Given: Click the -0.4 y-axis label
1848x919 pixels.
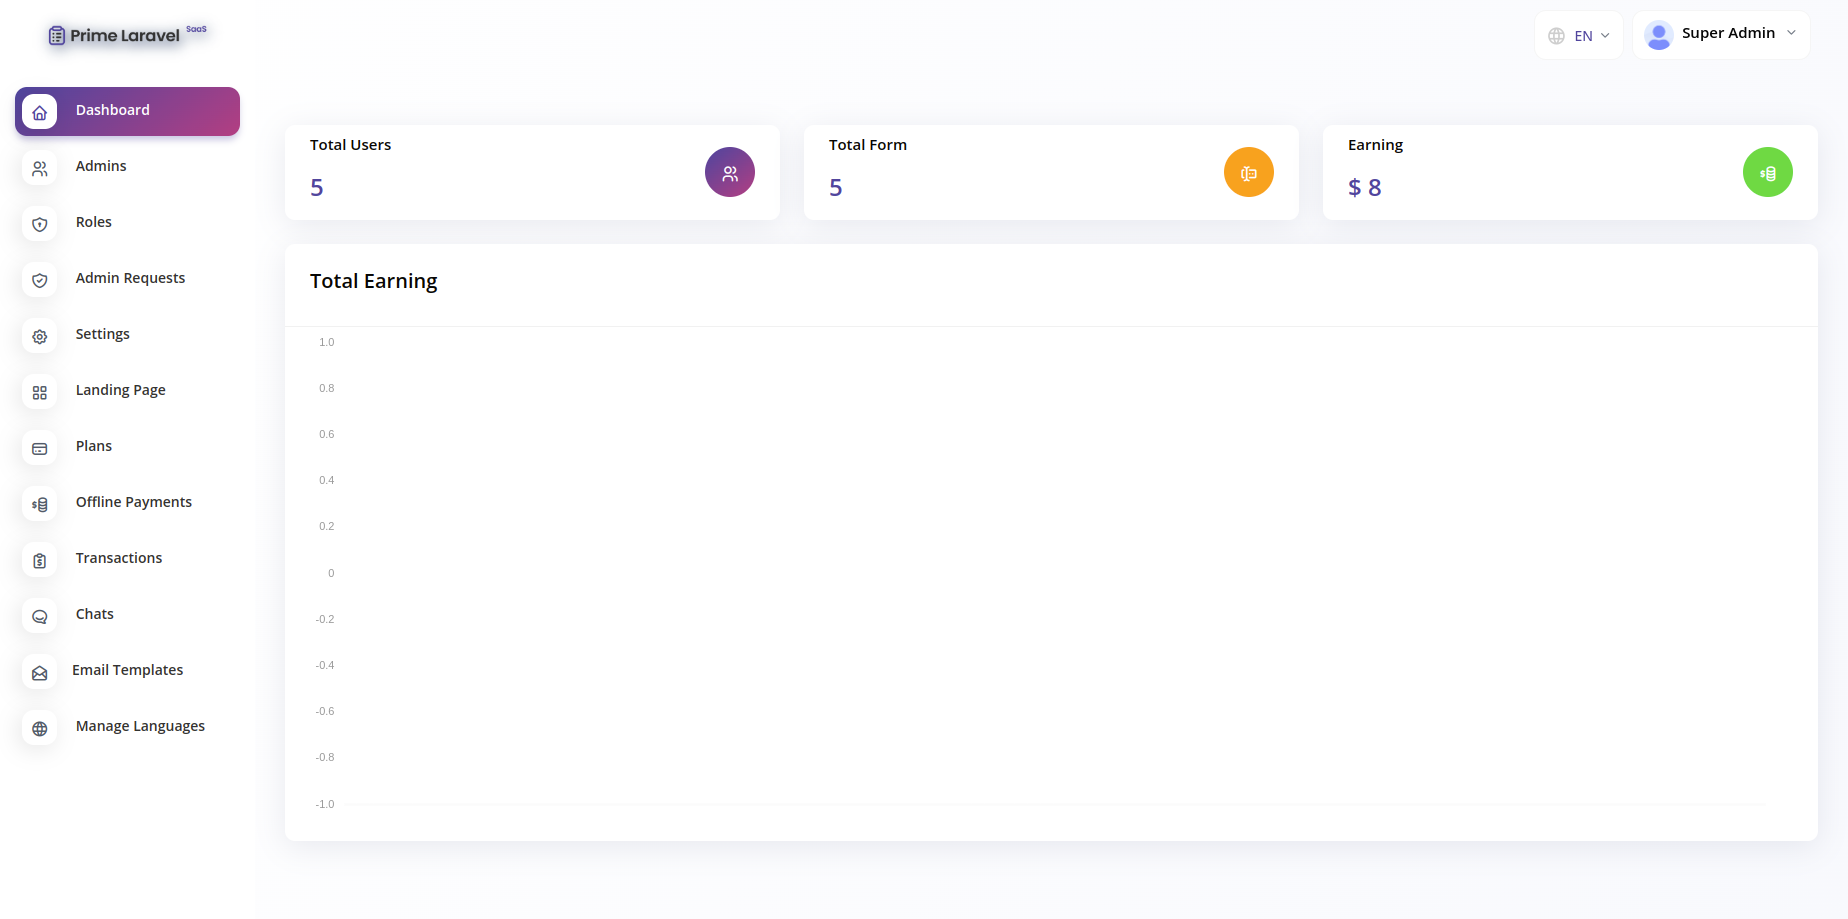Looking at the screenshot, I should click(x=325, y=665).
